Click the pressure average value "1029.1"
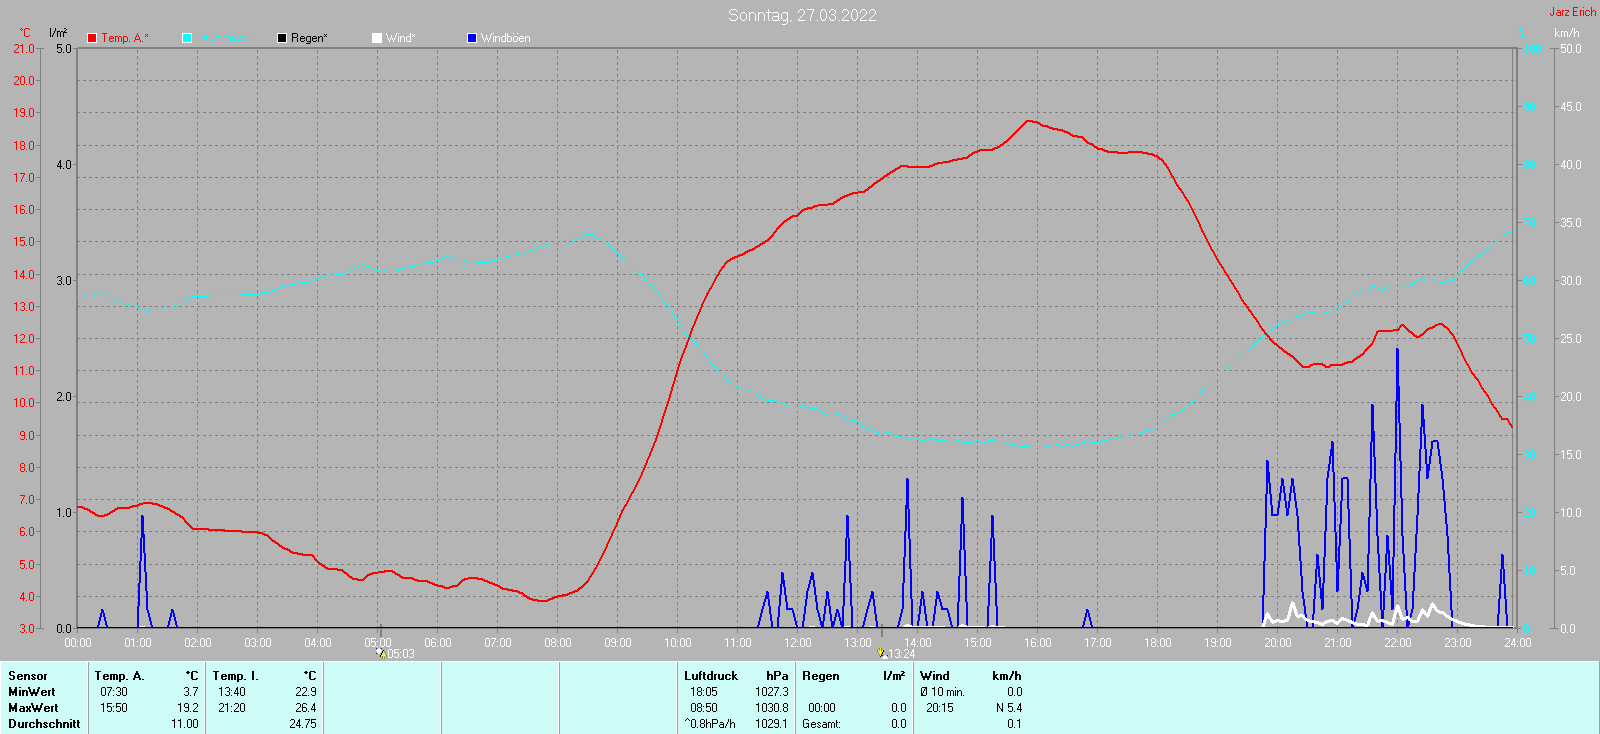This screenshot has width=1600, height=734. pyautogui.click(x=772, y=724)
